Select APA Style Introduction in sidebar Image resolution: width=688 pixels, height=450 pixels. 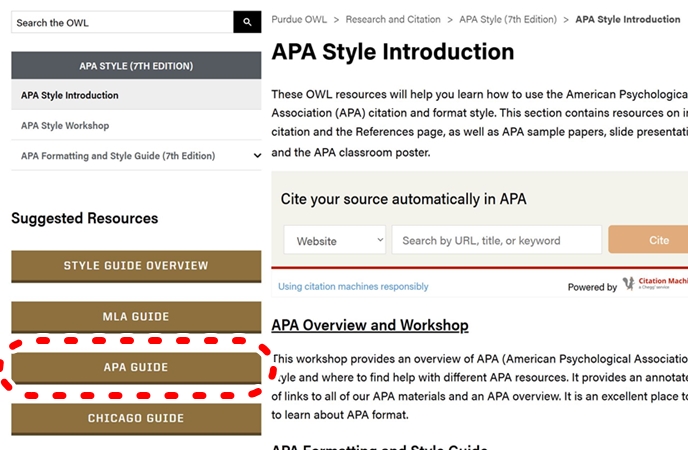point(136,95)
